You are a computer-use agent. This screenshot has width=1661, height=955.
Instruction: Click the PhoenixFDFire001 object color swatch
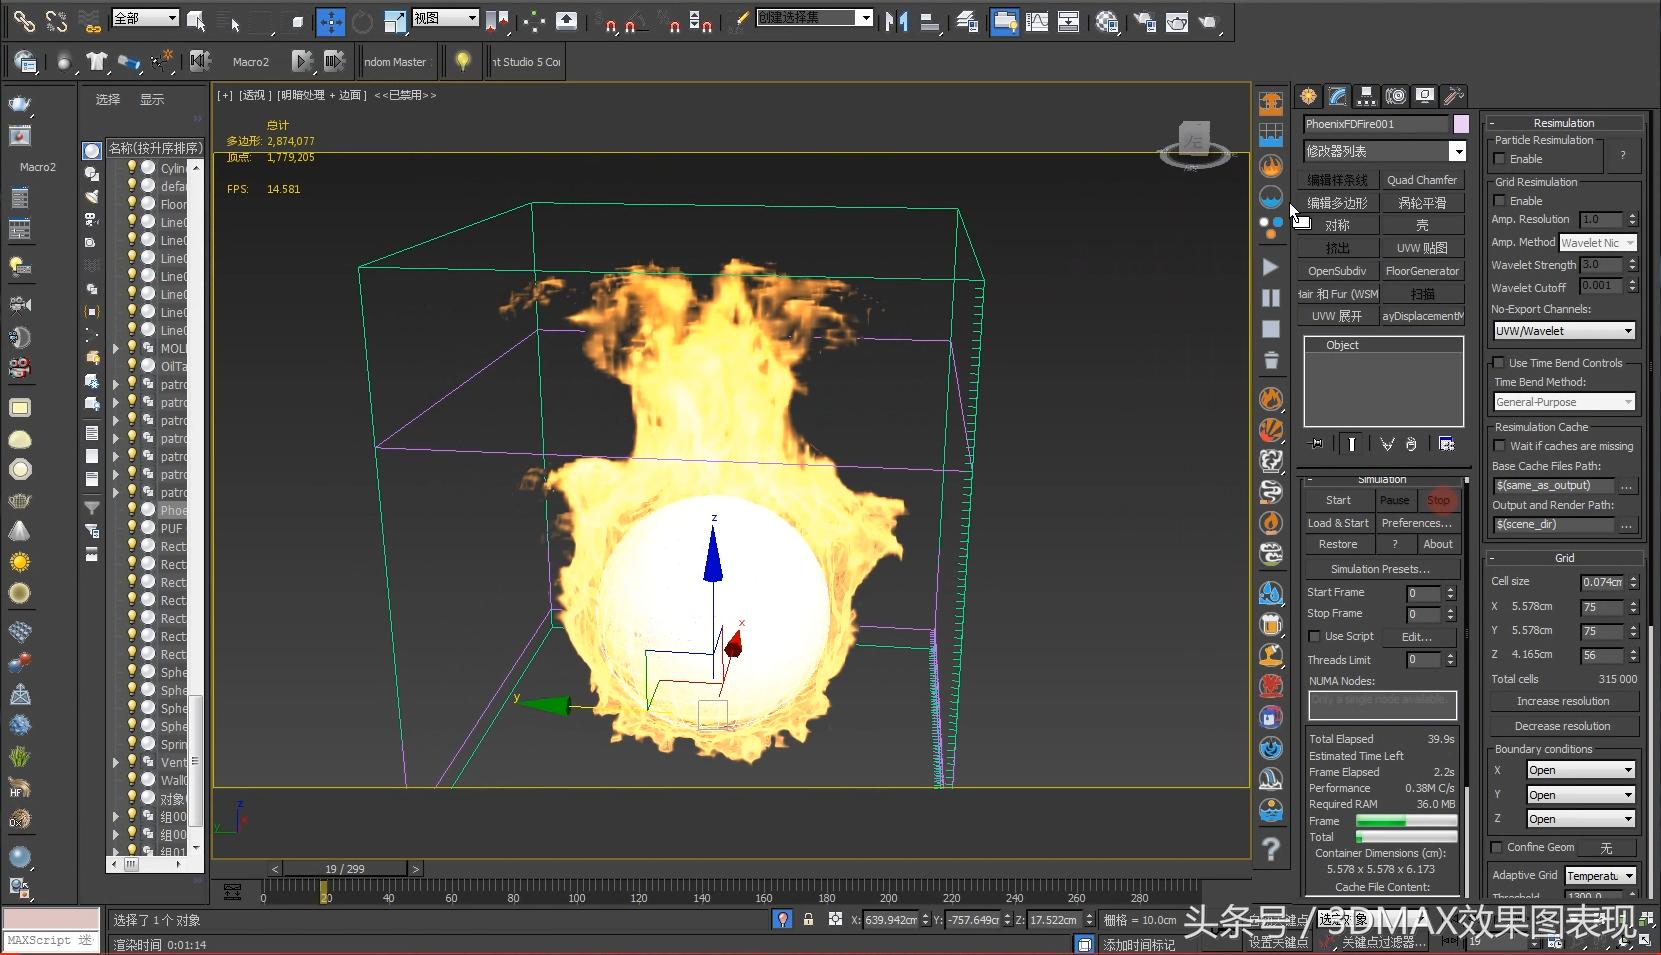(1461, 124)
